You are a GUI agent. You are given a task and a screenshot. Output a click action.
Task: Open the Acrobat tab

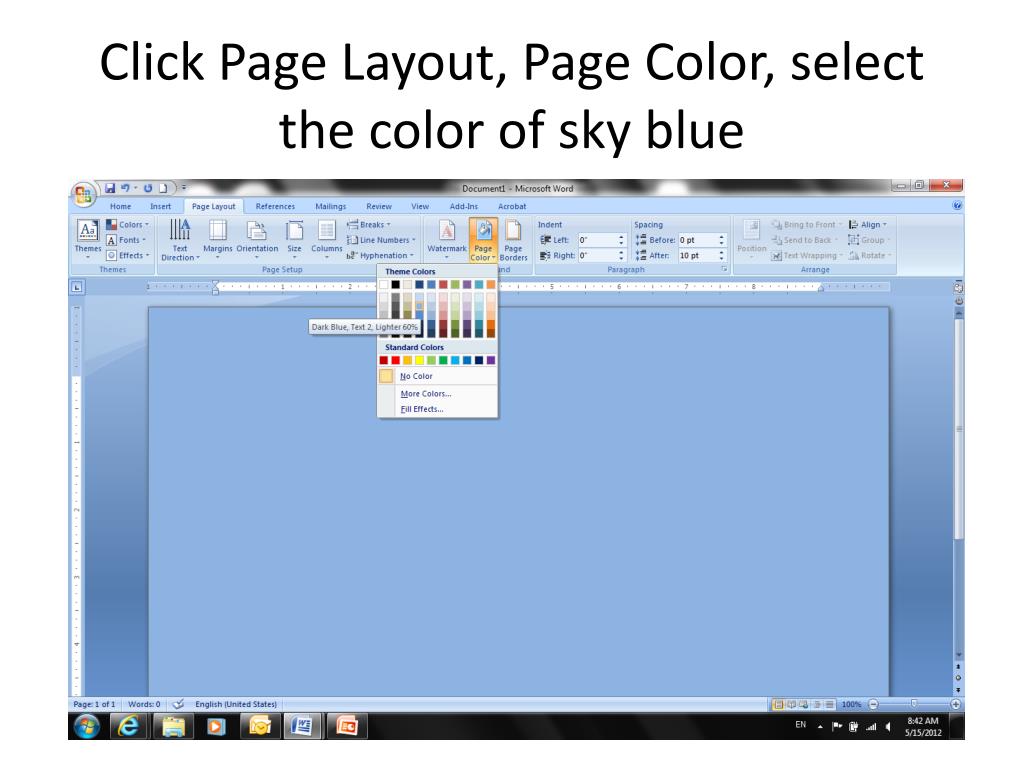coord(512,206)
